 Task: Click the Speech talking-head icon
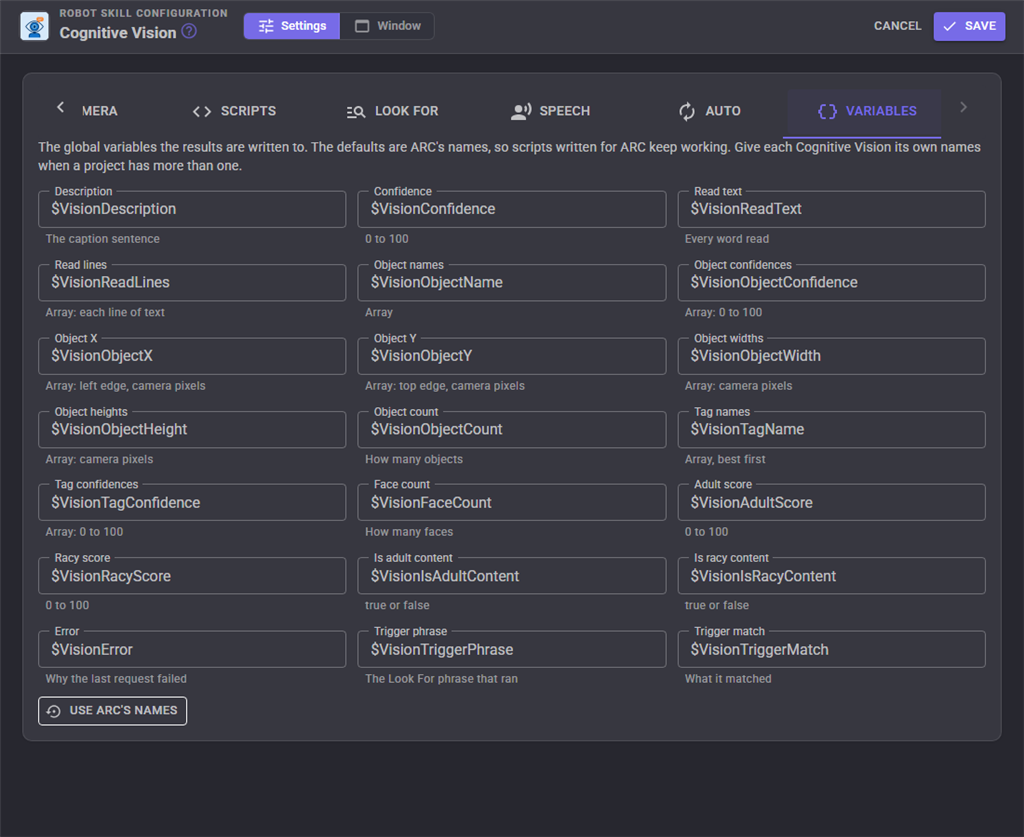click(x=521, y=112)
